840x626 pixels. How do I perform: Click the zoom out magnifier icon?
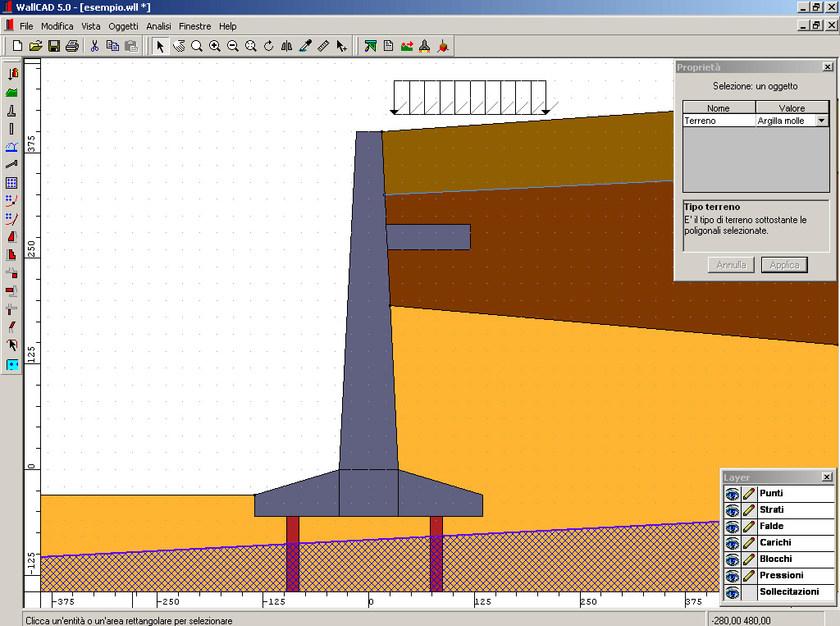(x=233, y=45)
